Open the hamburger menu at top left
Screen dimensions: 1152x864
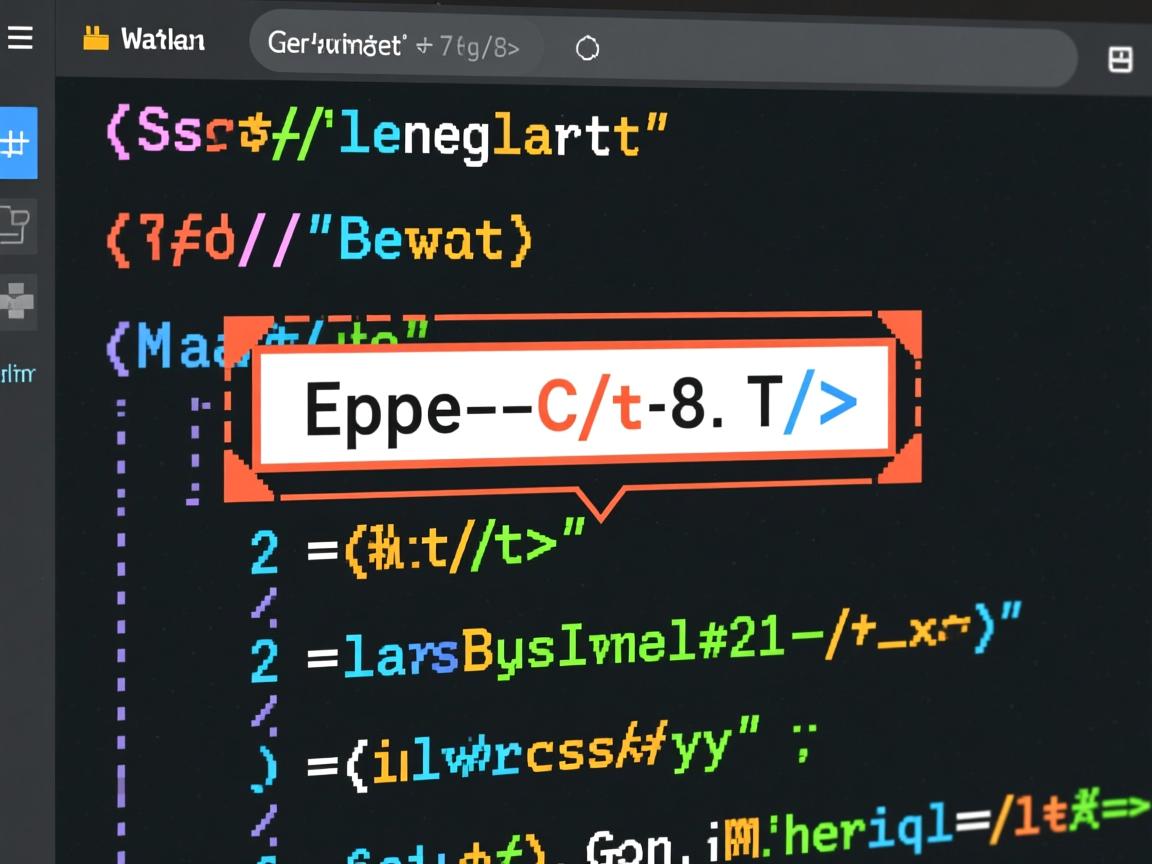tap(20, 39)
